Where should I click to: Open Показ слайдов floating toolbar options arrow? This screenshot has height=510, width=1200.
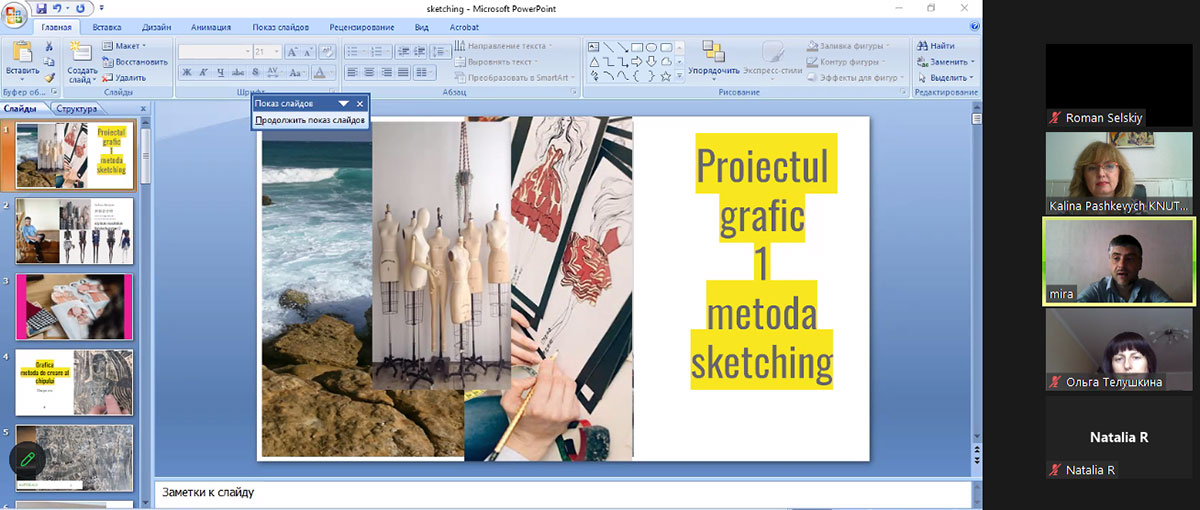(x=343, y=103)
